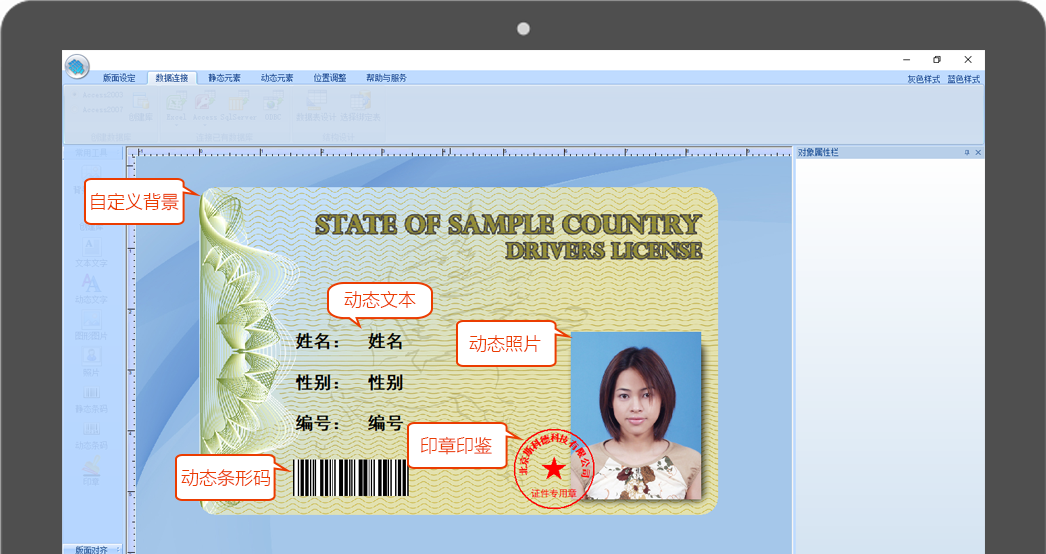Select the dynamic 性别 value field
The height and width of the screenshot is (554, 1046).
386,383
